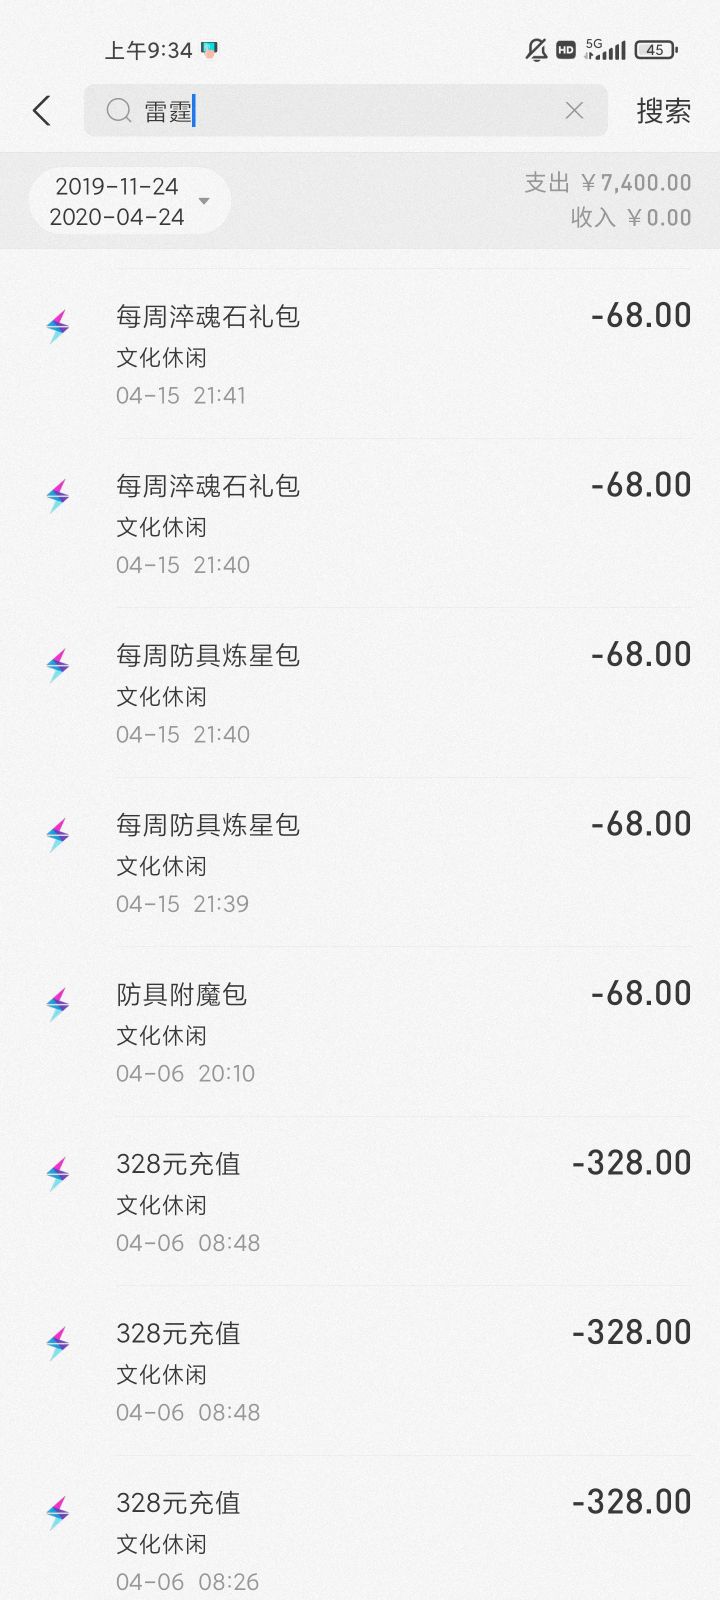Tap the -68.00 amount of 防具附魔包
This screenshot has width=720, height=1600.
[x=641, y=994]
